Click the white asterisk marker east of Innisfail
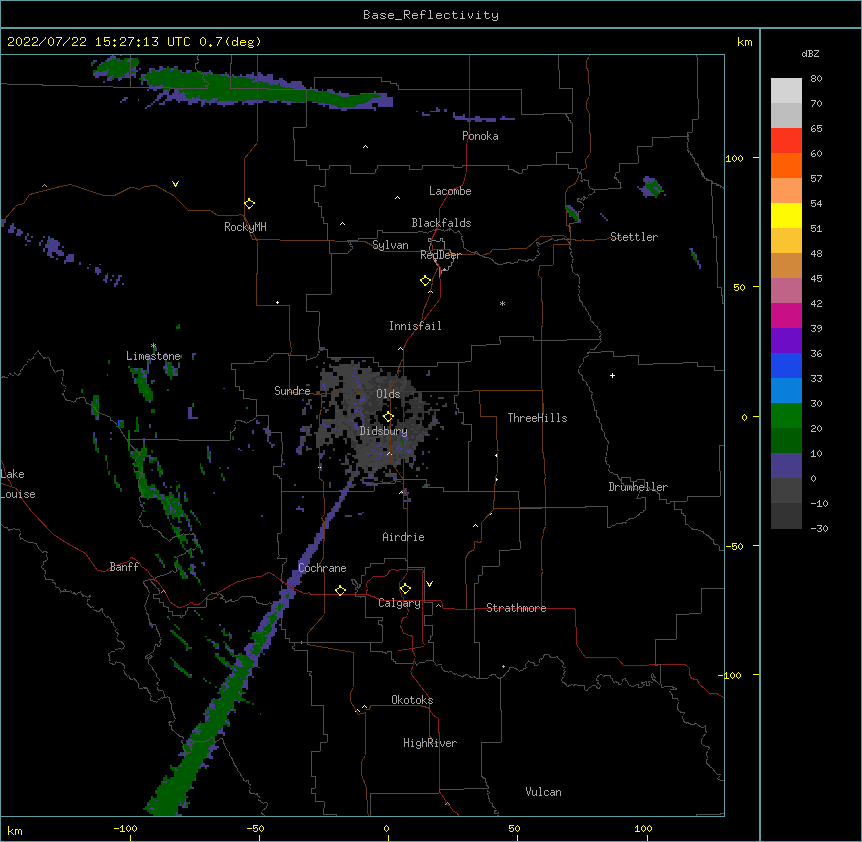 point(502,303)
